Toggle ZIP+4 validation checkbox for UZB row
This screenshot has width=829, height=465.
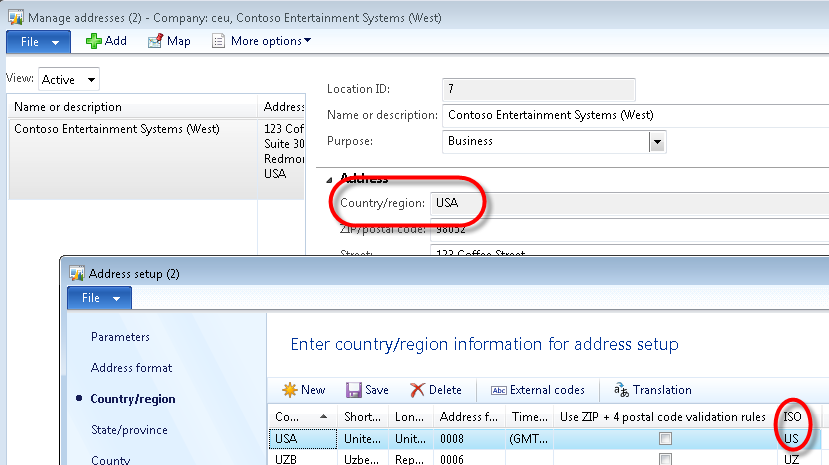point(665,459)
